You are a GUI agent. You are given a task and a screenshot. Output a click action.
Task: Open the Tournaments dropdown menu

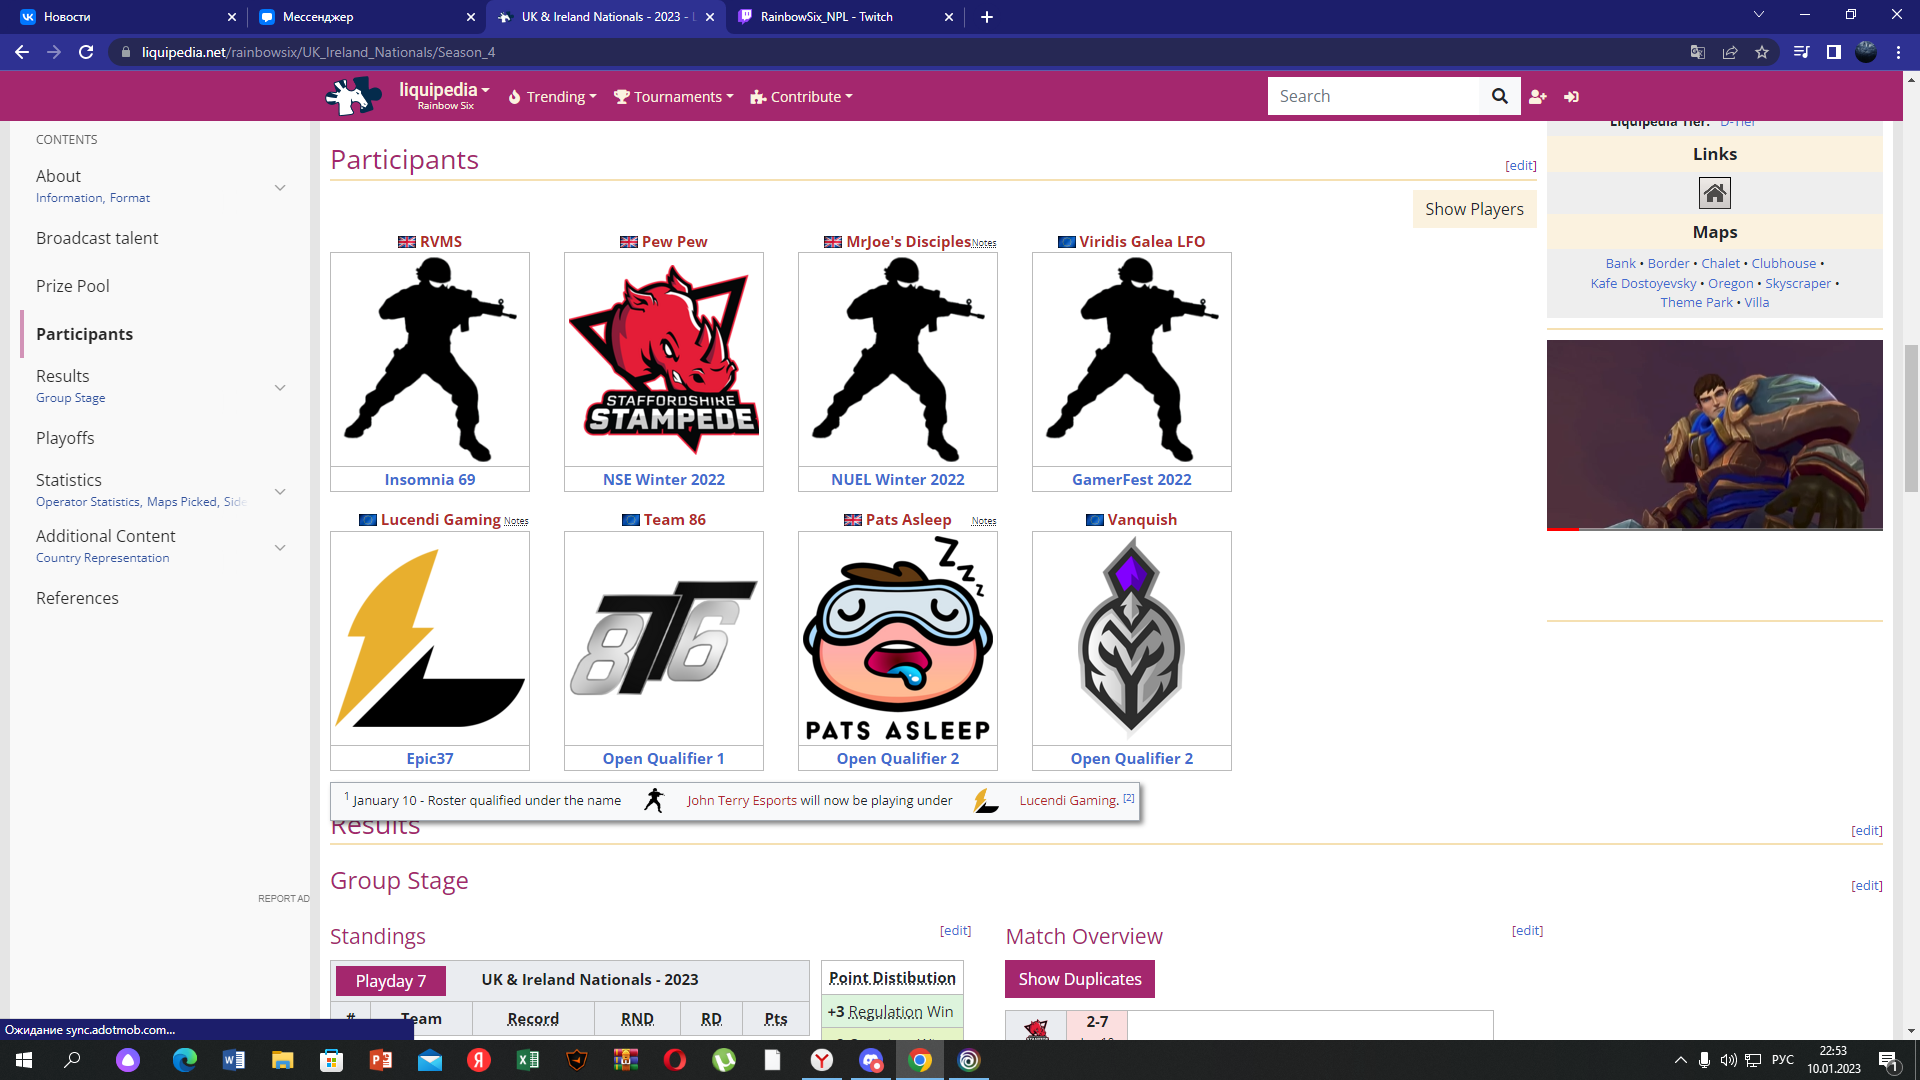tap(674, 97)
